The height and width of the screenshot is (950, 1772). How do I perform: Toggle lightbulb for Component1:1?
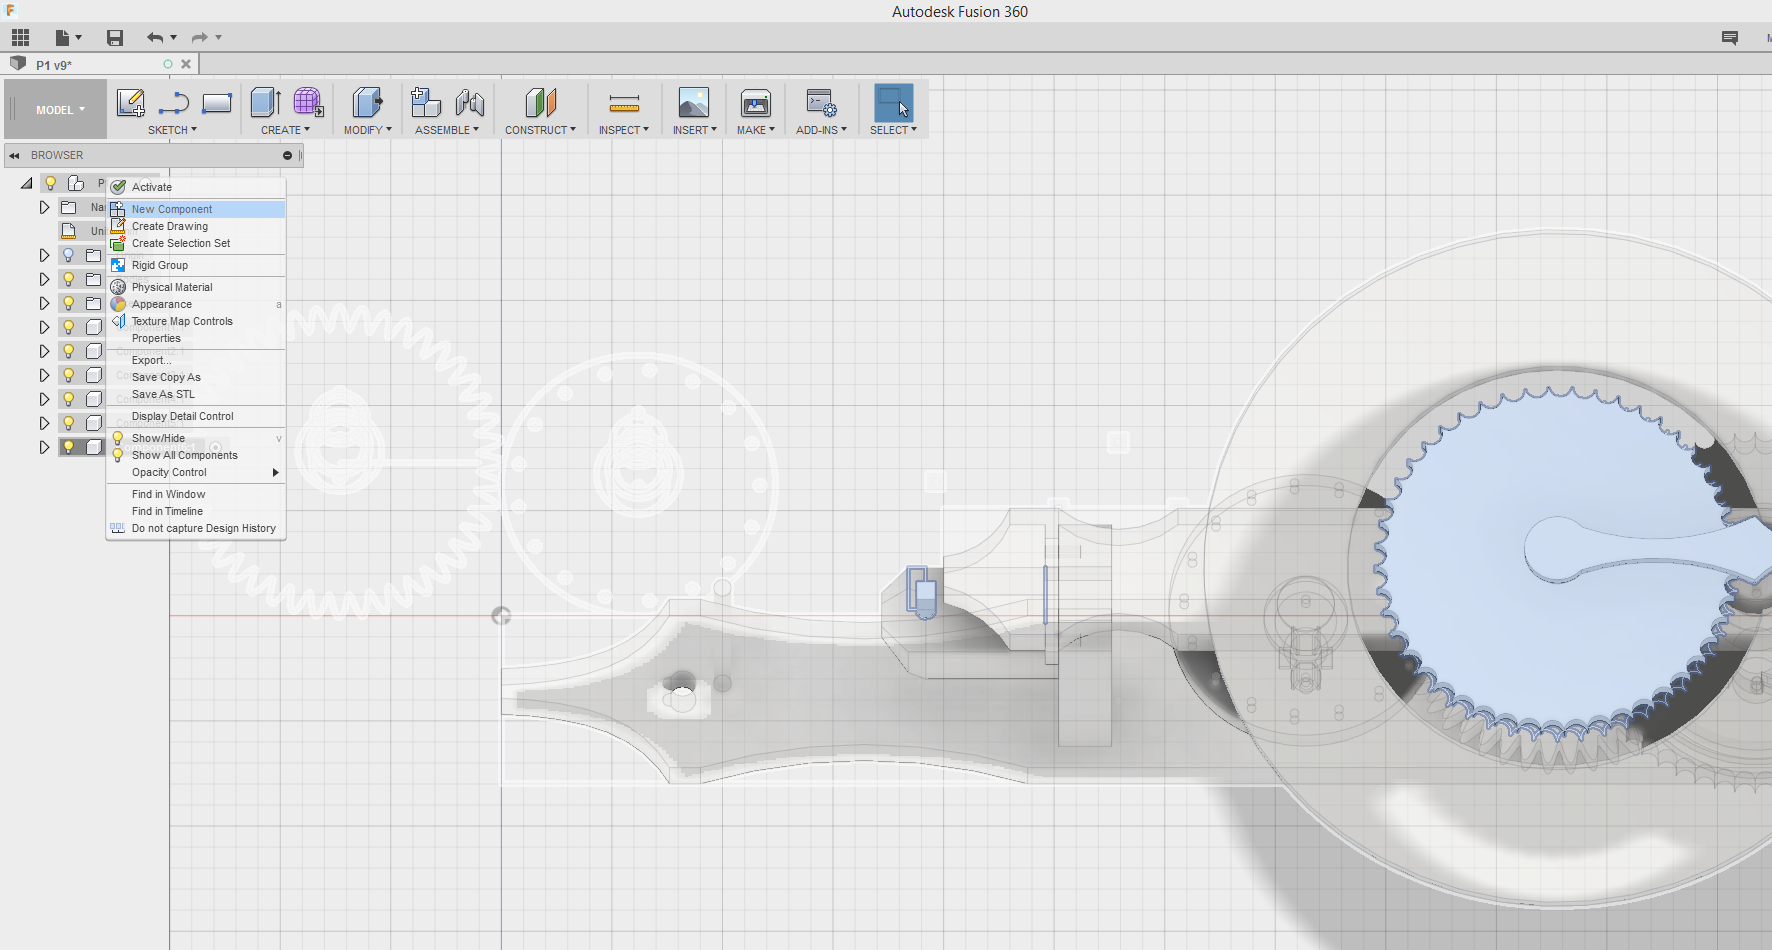pos(68,327)
